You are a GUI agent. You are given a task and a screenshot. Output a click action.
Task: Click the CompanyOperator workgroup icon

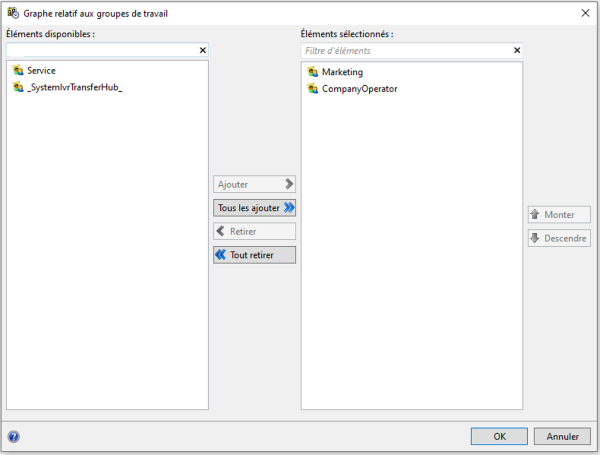313,89
